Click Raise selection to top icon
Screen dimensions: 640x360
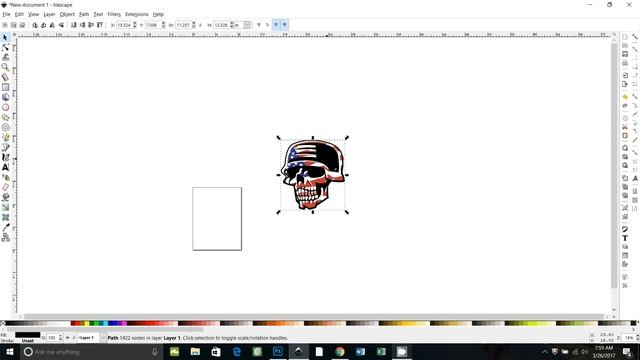pos(100,25)
